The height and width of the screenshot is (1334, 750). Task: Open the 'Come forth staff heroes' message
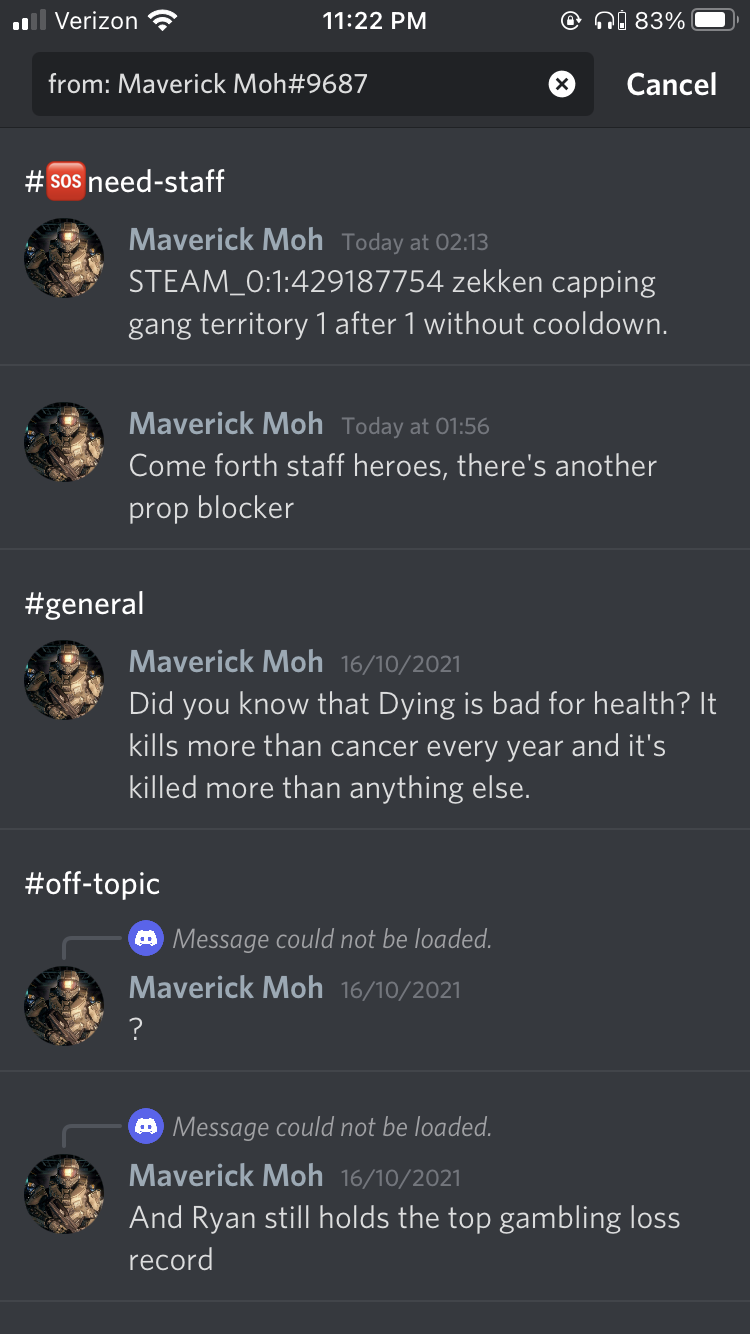pyautogui.click(x=393, y=487)
